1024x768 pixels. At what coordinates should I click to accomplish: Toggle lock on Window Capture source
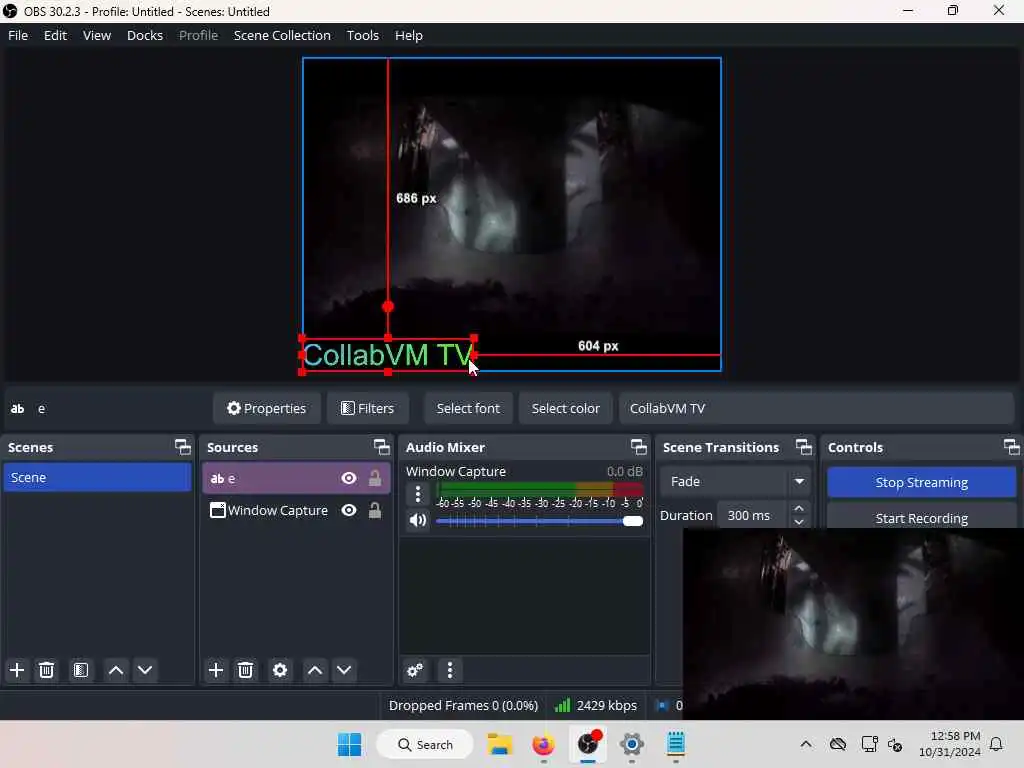pos(375,510)
